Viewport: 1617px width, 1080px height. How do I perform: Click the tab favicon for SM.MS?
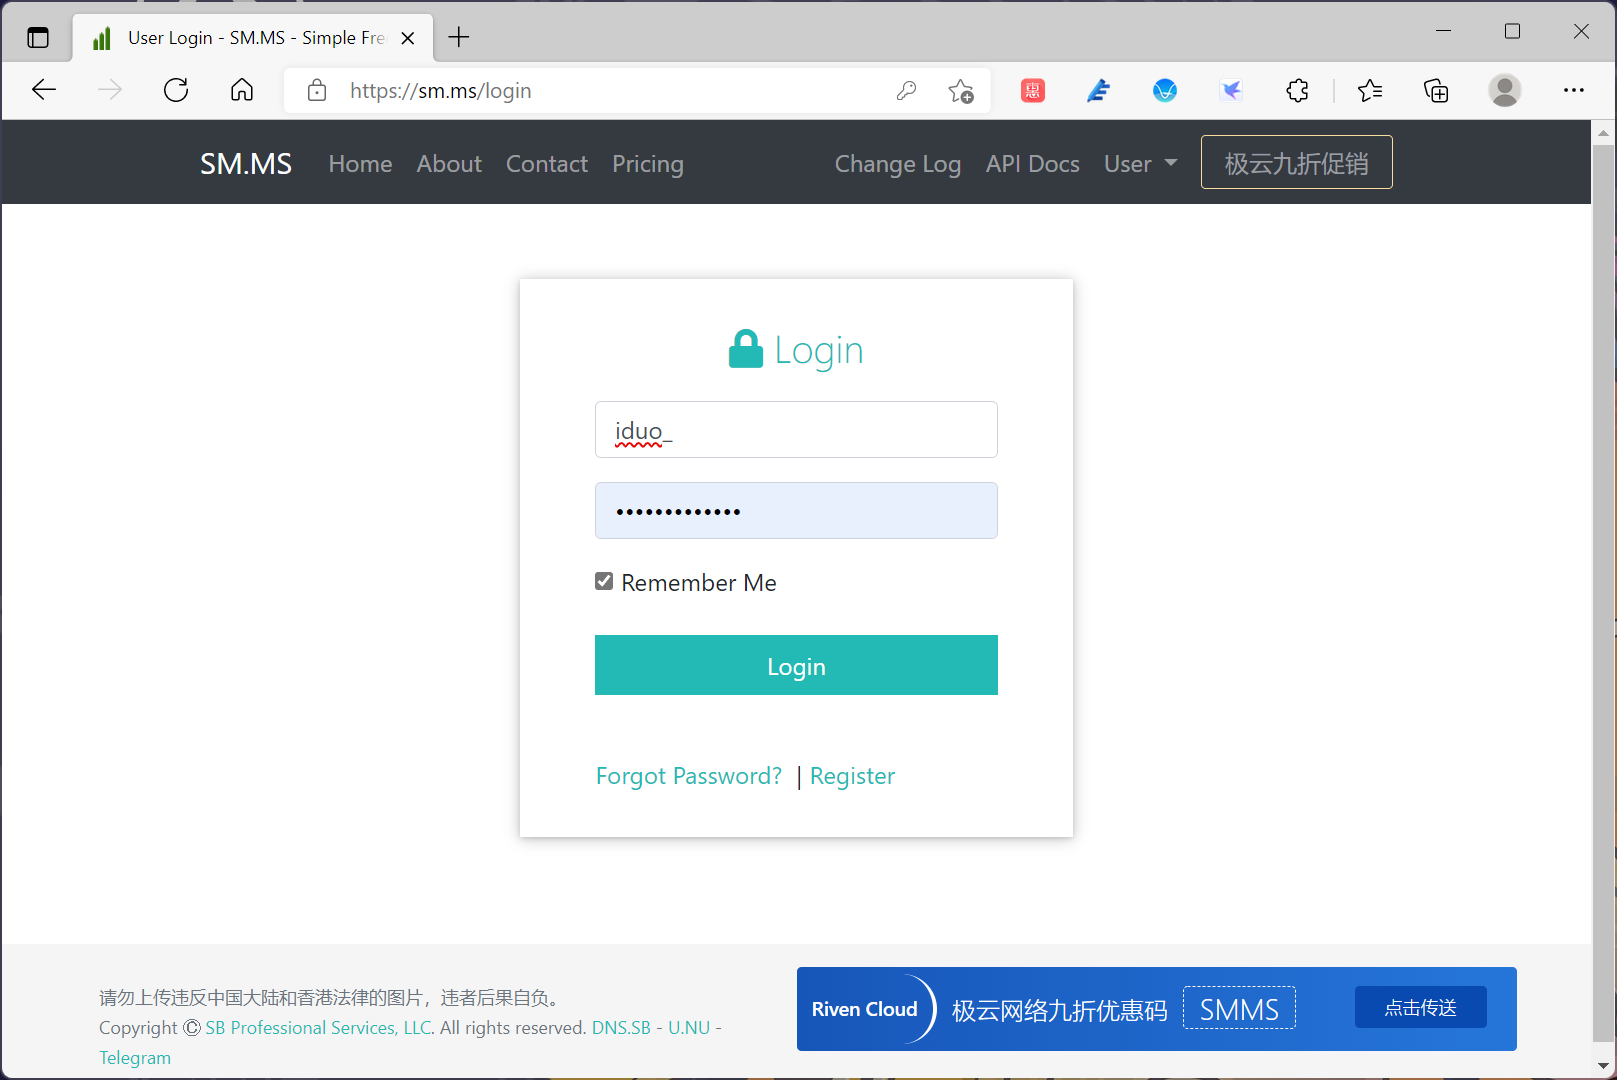pyautogui.click(x=102, y=38)
